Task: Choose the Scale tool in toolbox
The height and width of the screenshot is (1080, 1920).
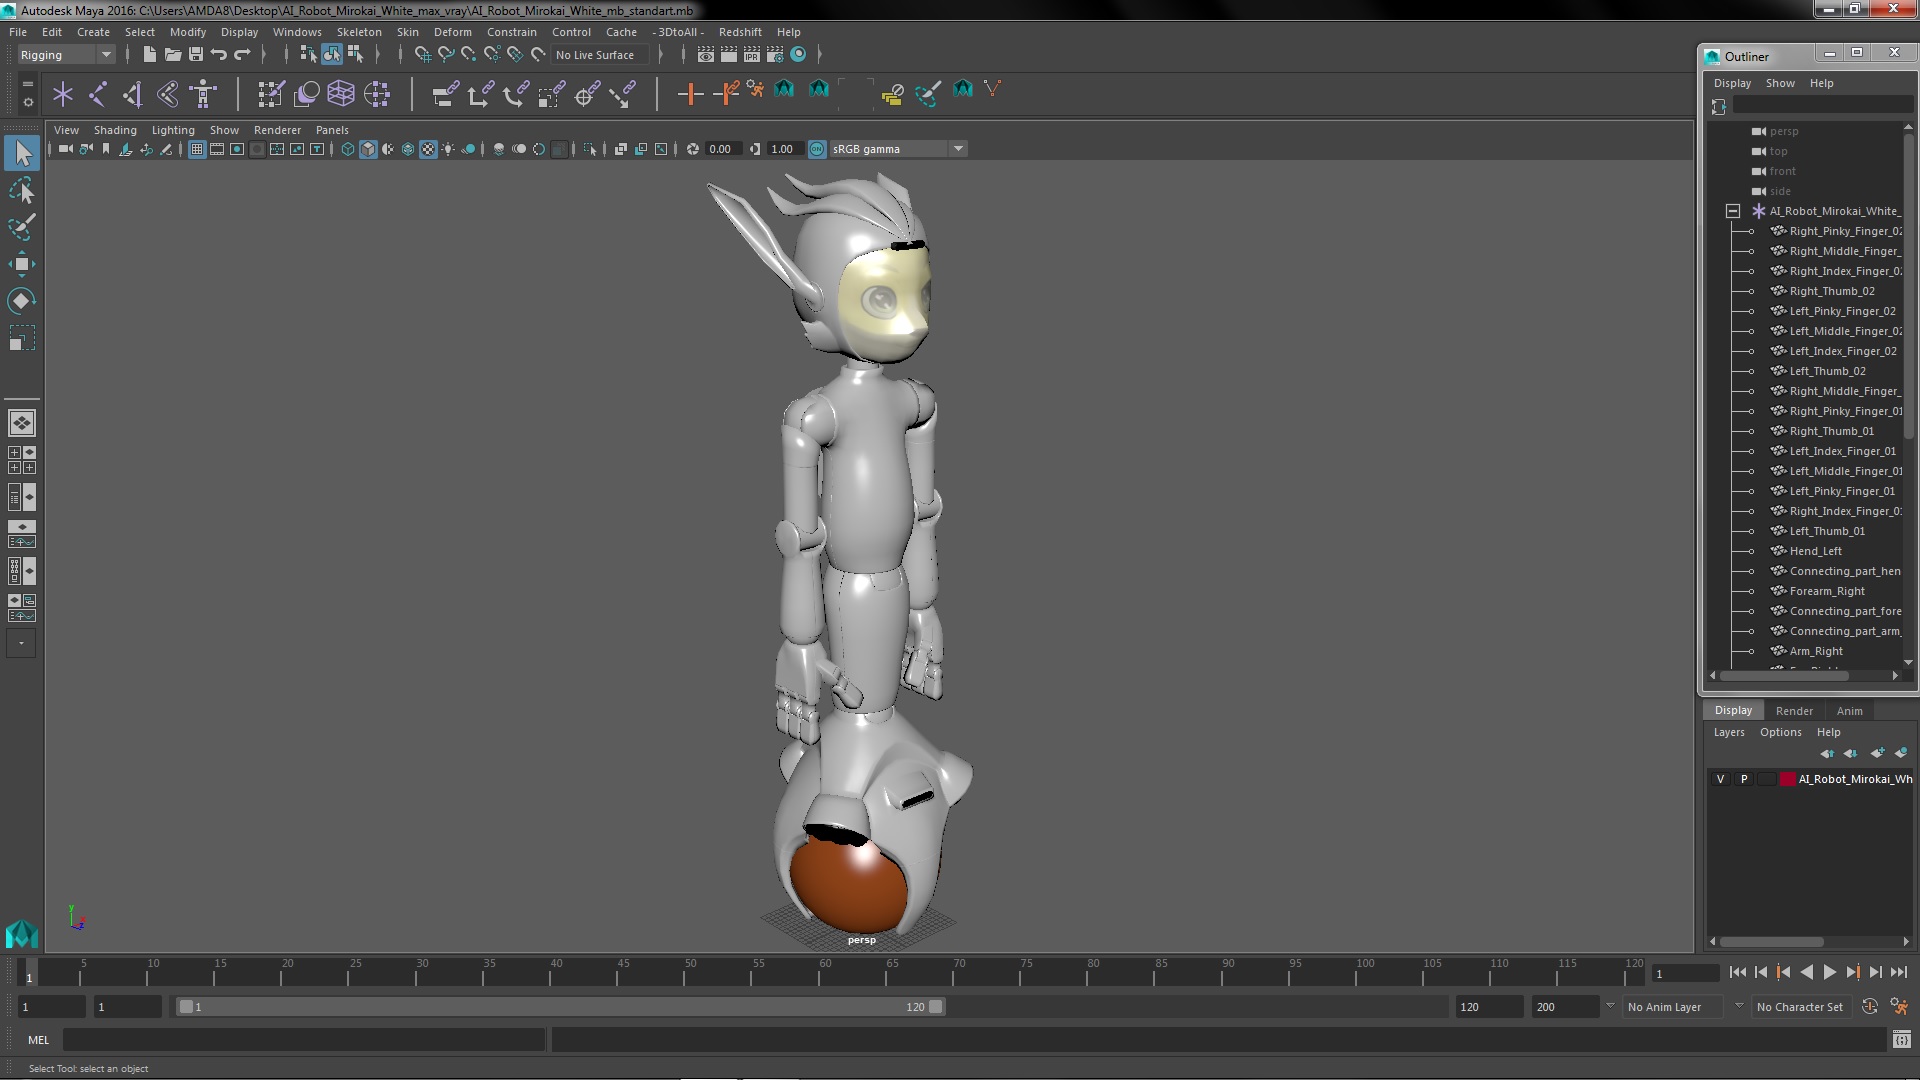Action: tap(22, 338)
